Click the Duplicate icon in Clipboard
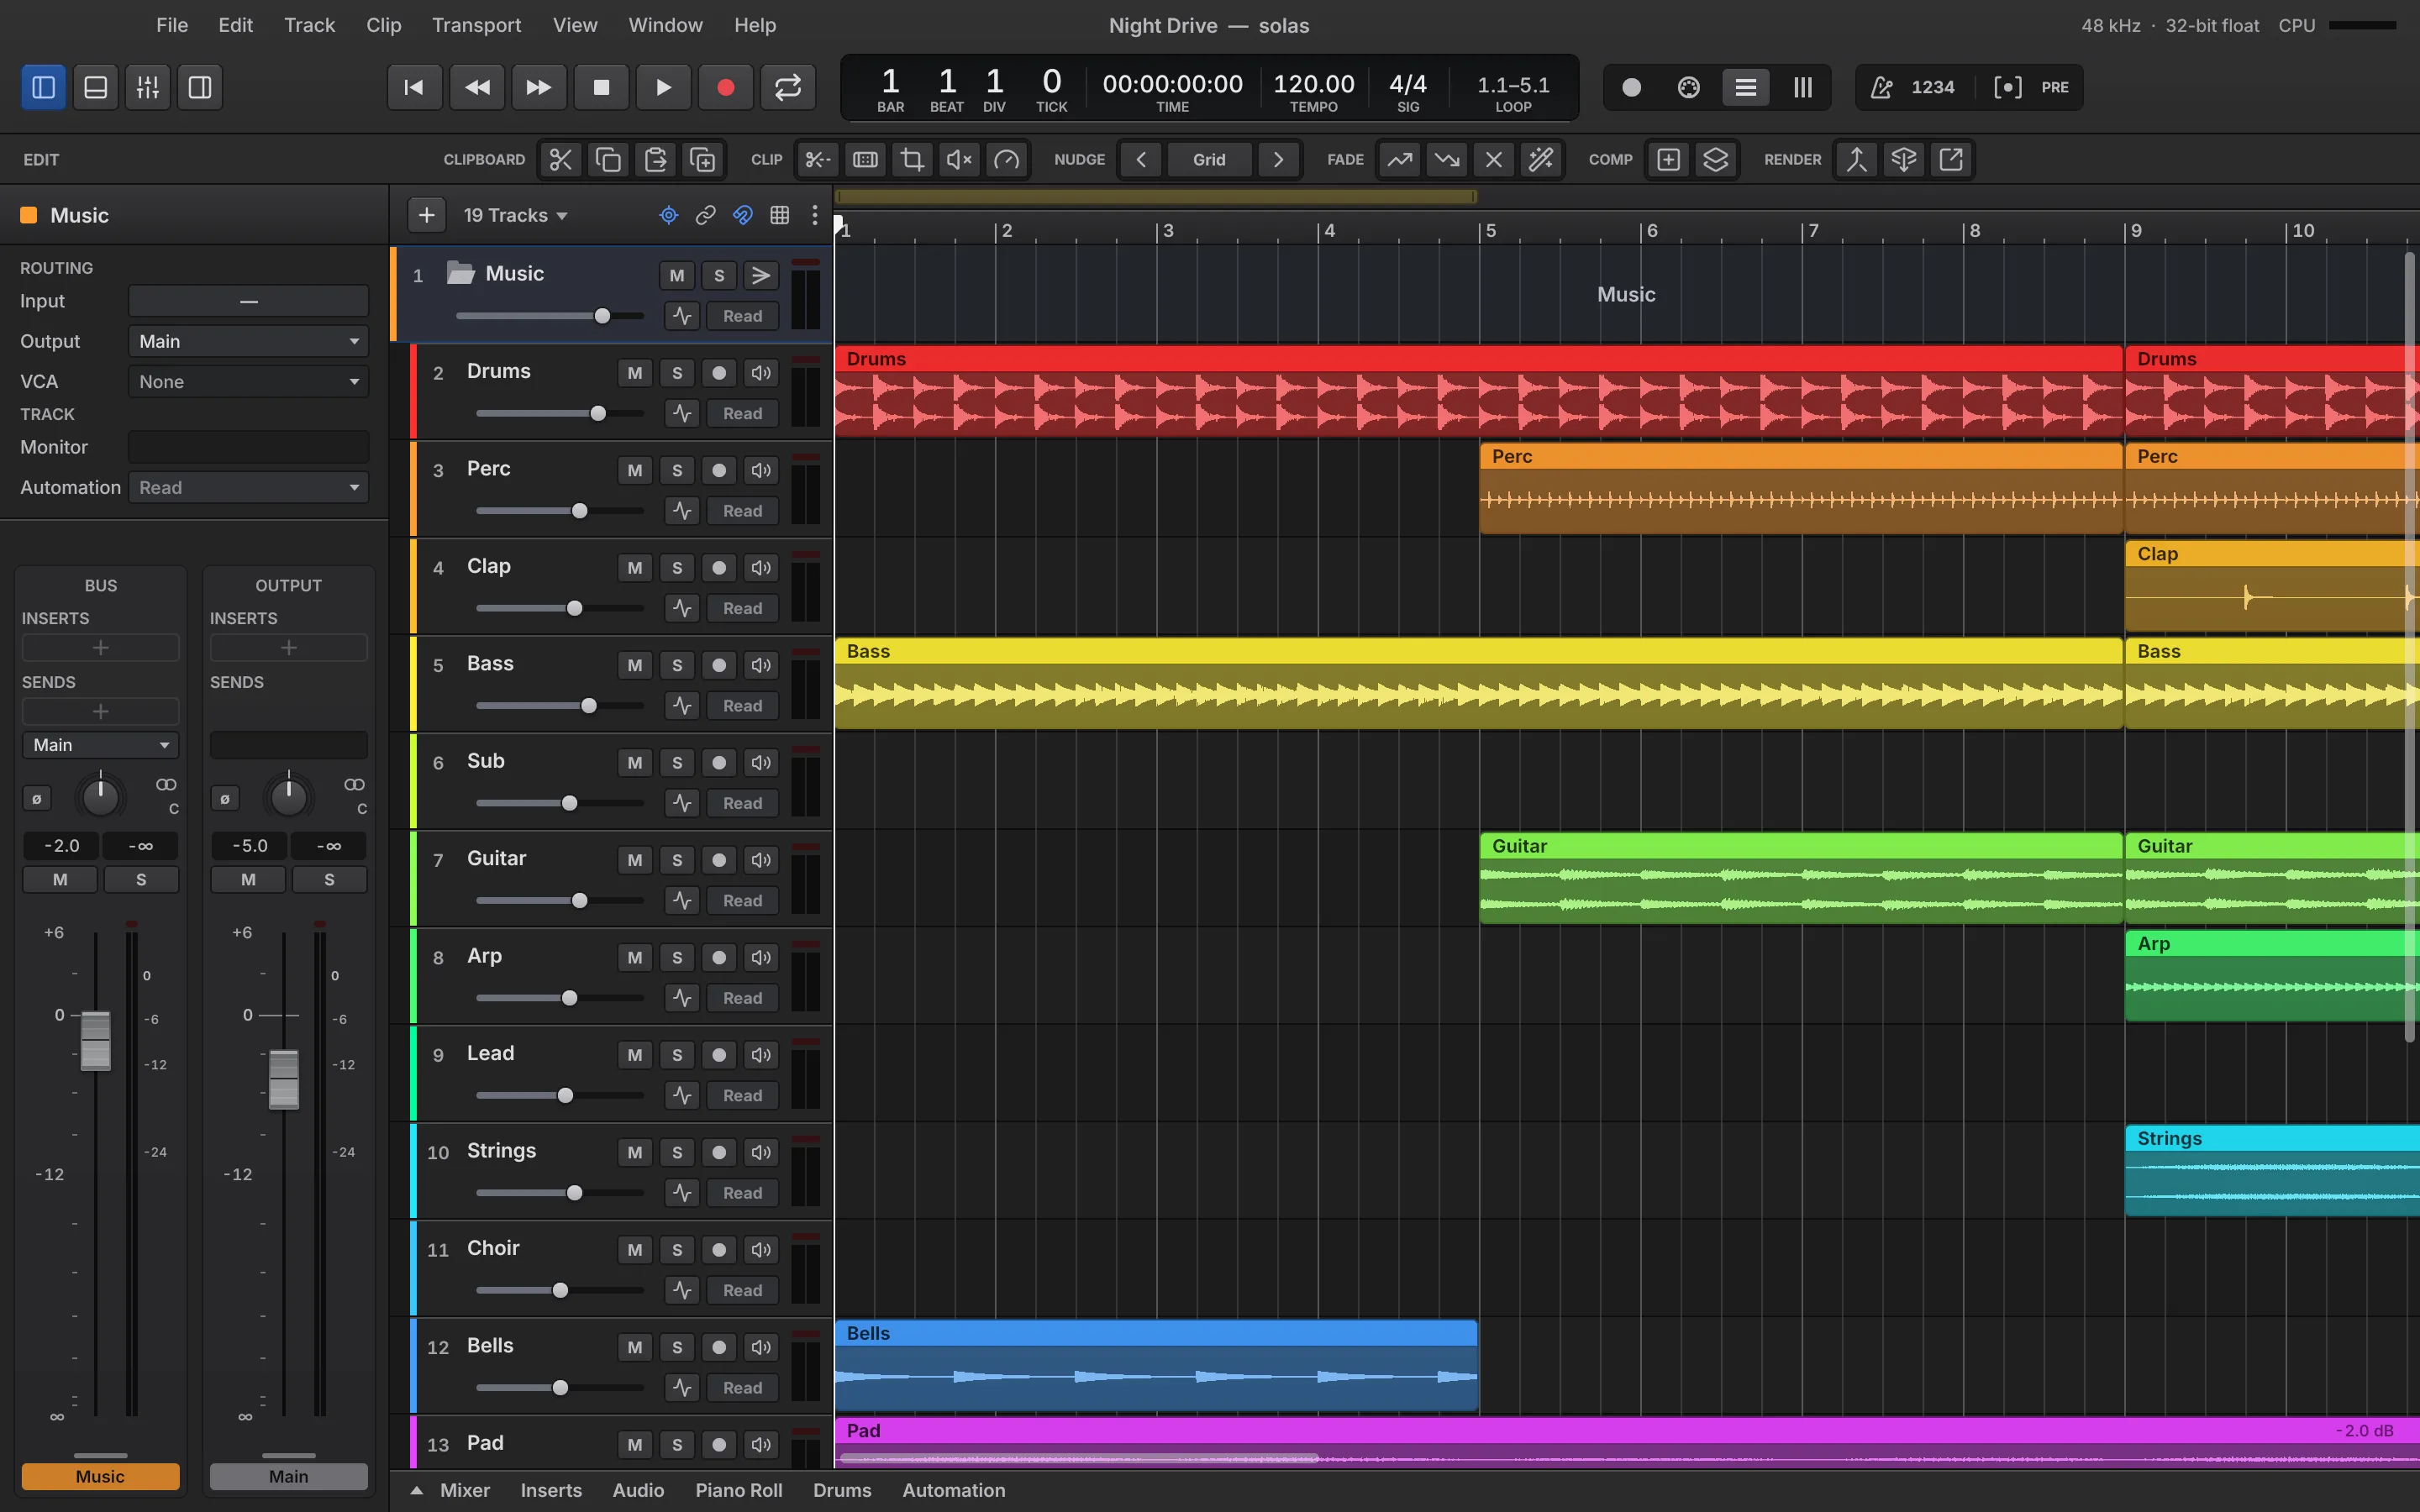 [703, 159]
